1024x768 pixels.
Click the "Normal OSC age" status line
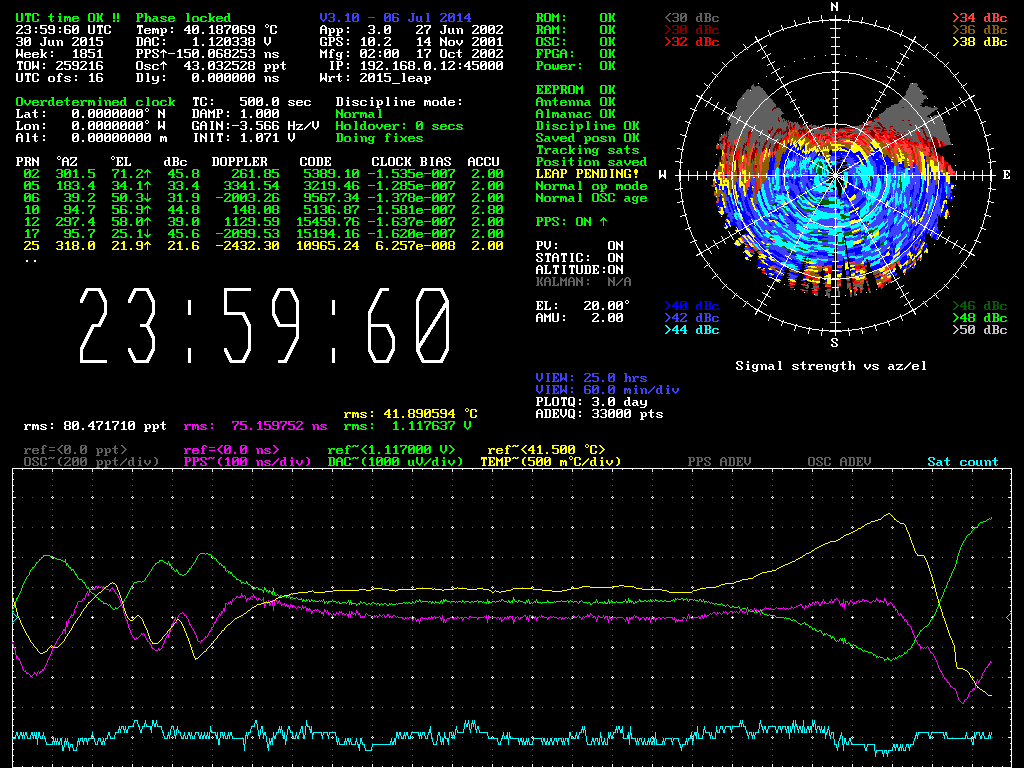592,198
